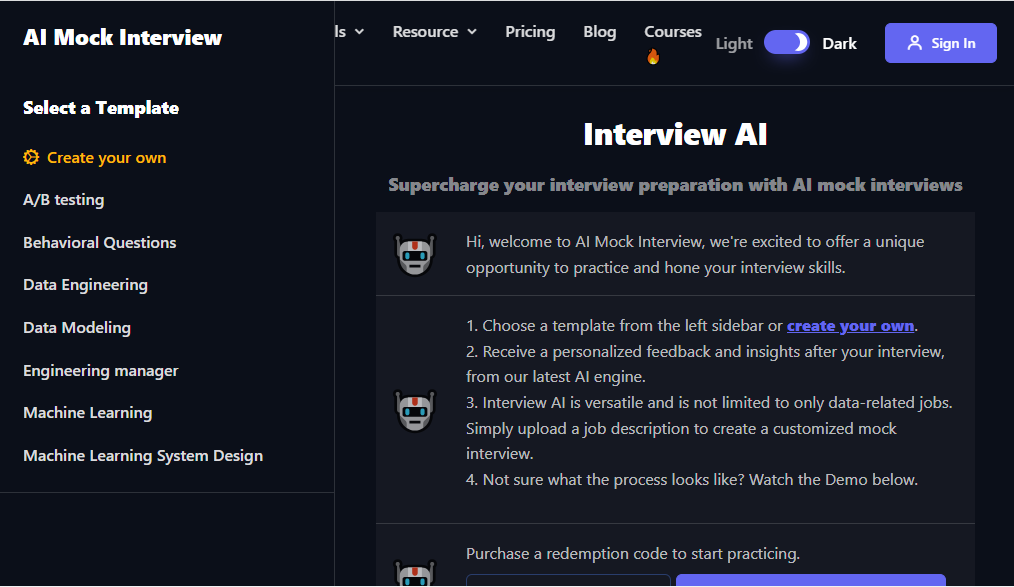Choose the Data Engineering template
The height and width of the screenshot is (587, 1014).
coord(85,284)
